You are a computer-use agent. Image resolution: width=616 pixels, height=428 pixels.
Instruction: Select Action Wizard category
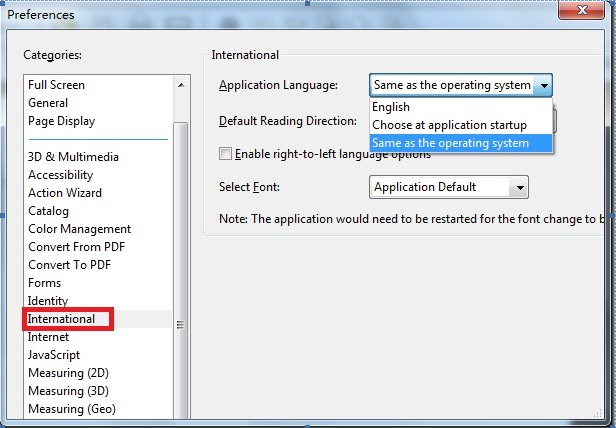point(65,193)
